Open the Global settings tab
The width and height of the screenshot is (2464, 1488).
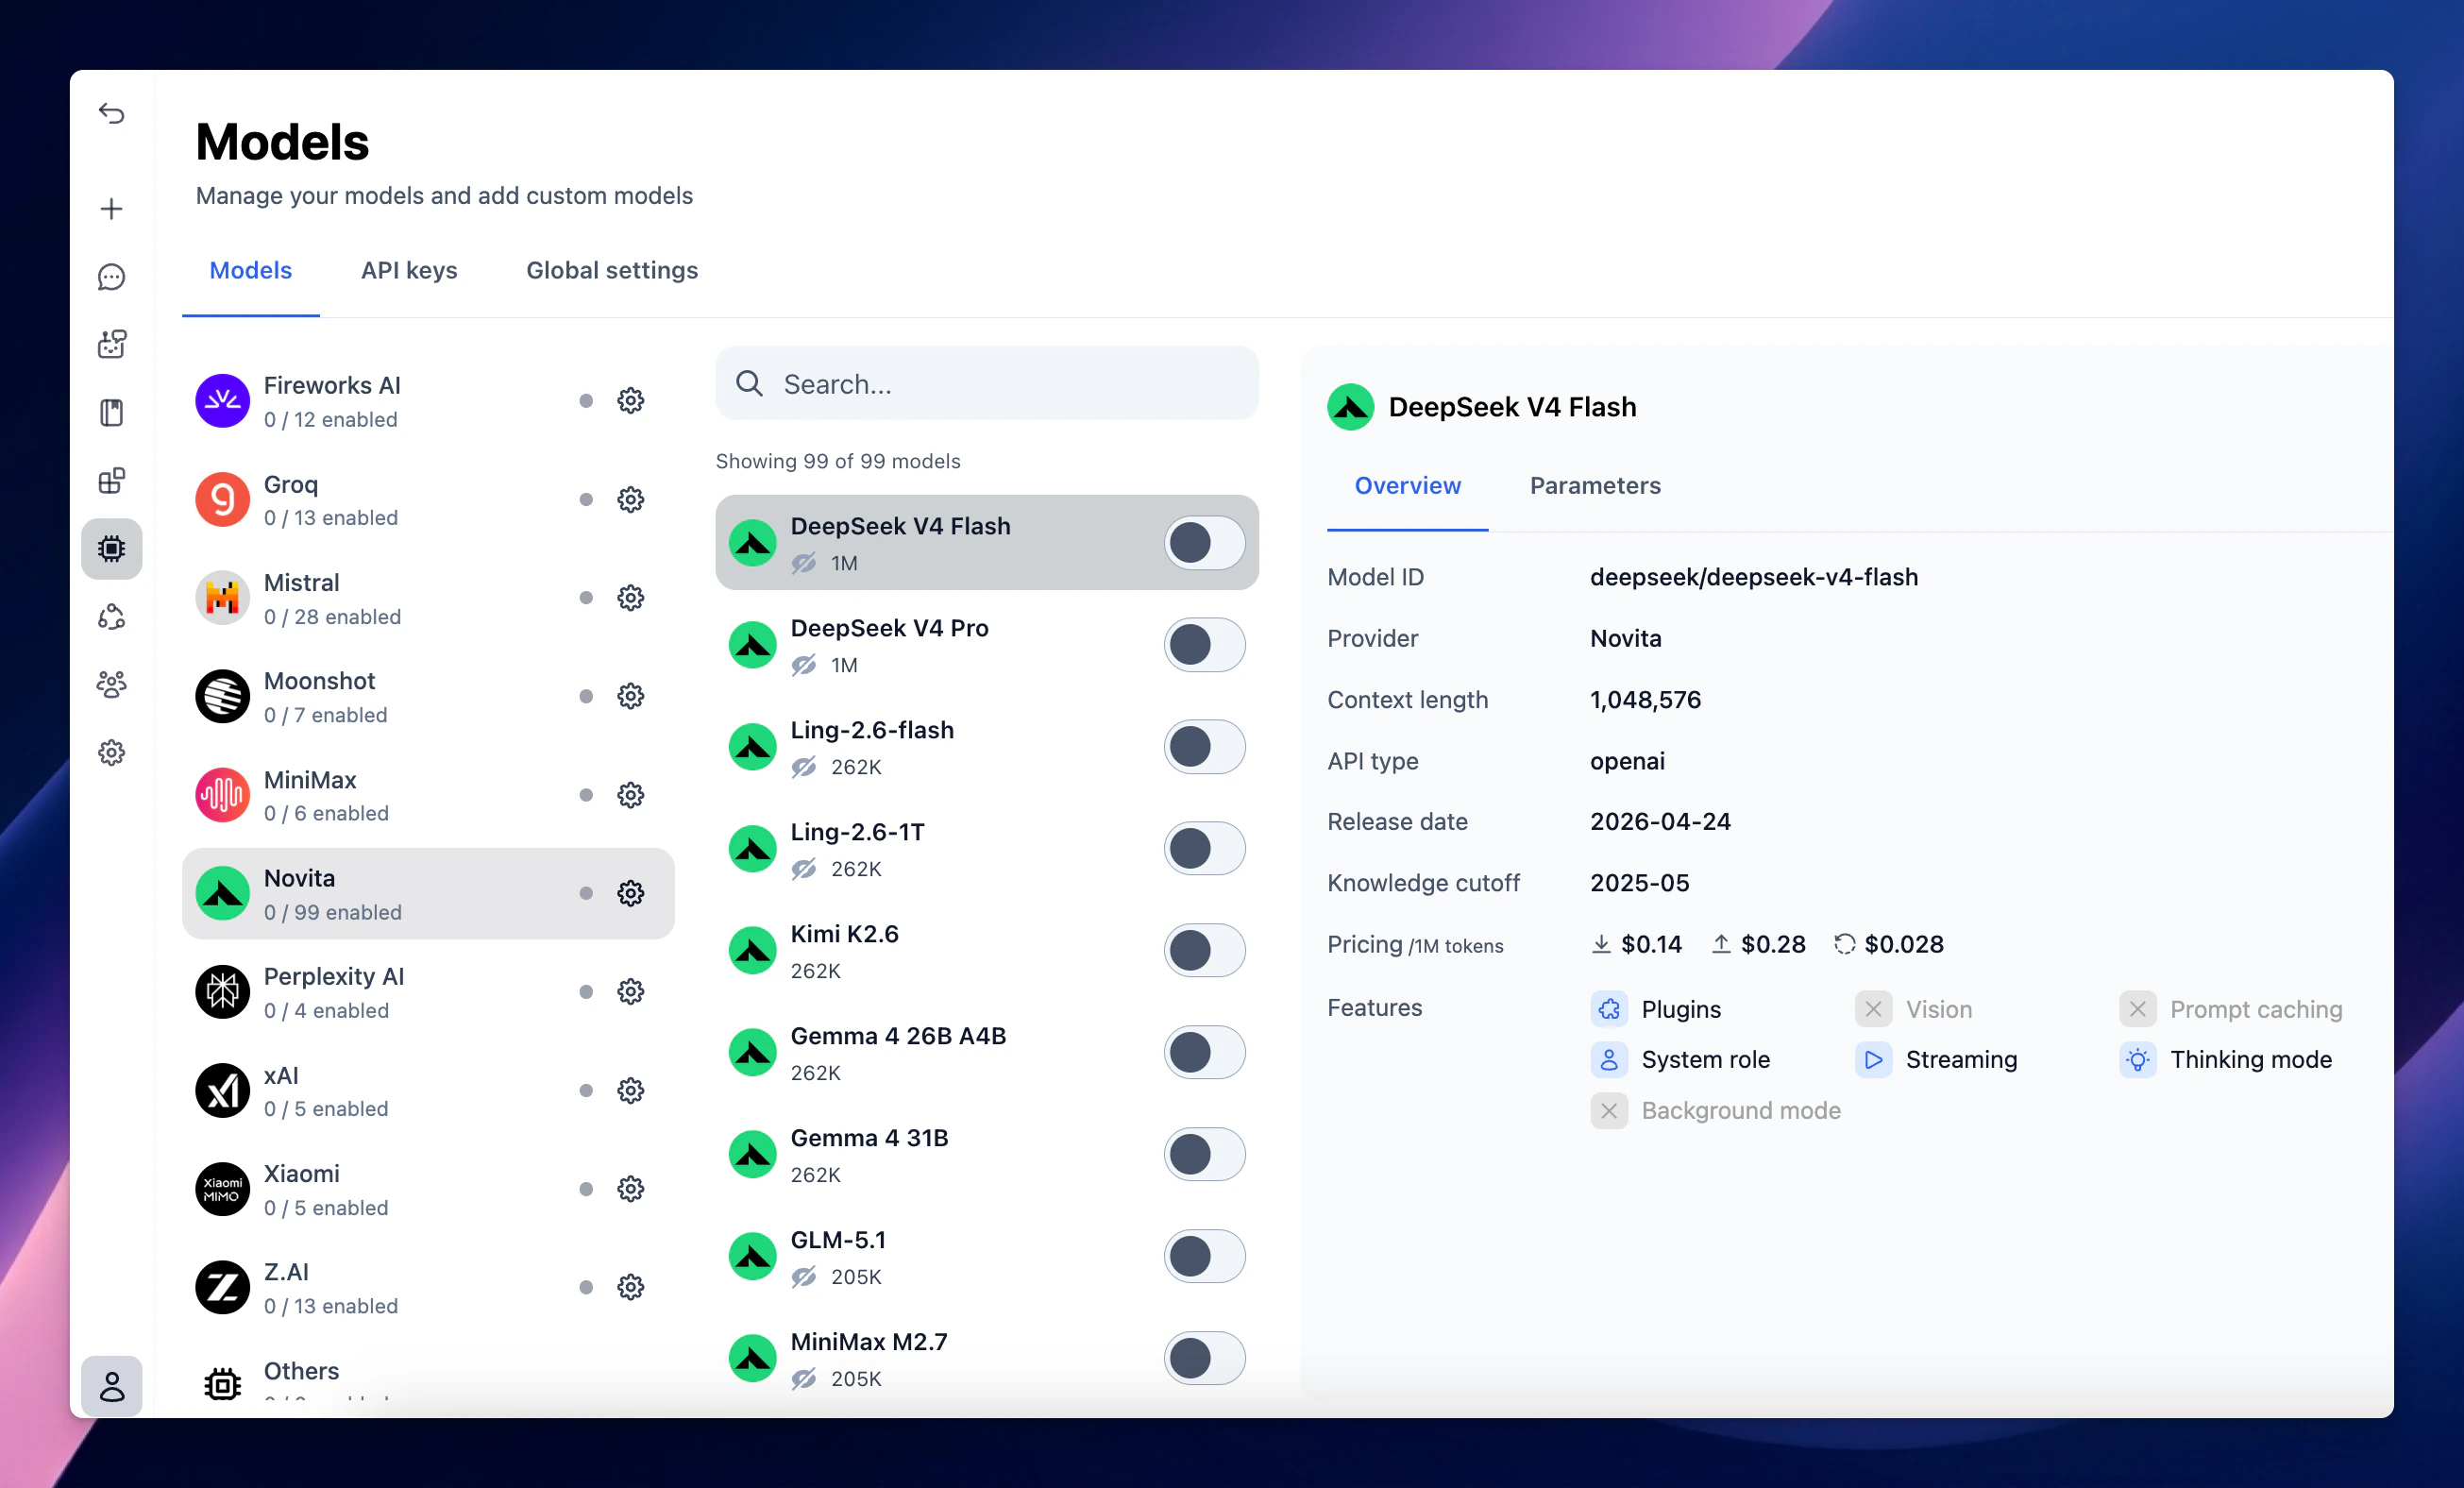[x=612, y=270]
